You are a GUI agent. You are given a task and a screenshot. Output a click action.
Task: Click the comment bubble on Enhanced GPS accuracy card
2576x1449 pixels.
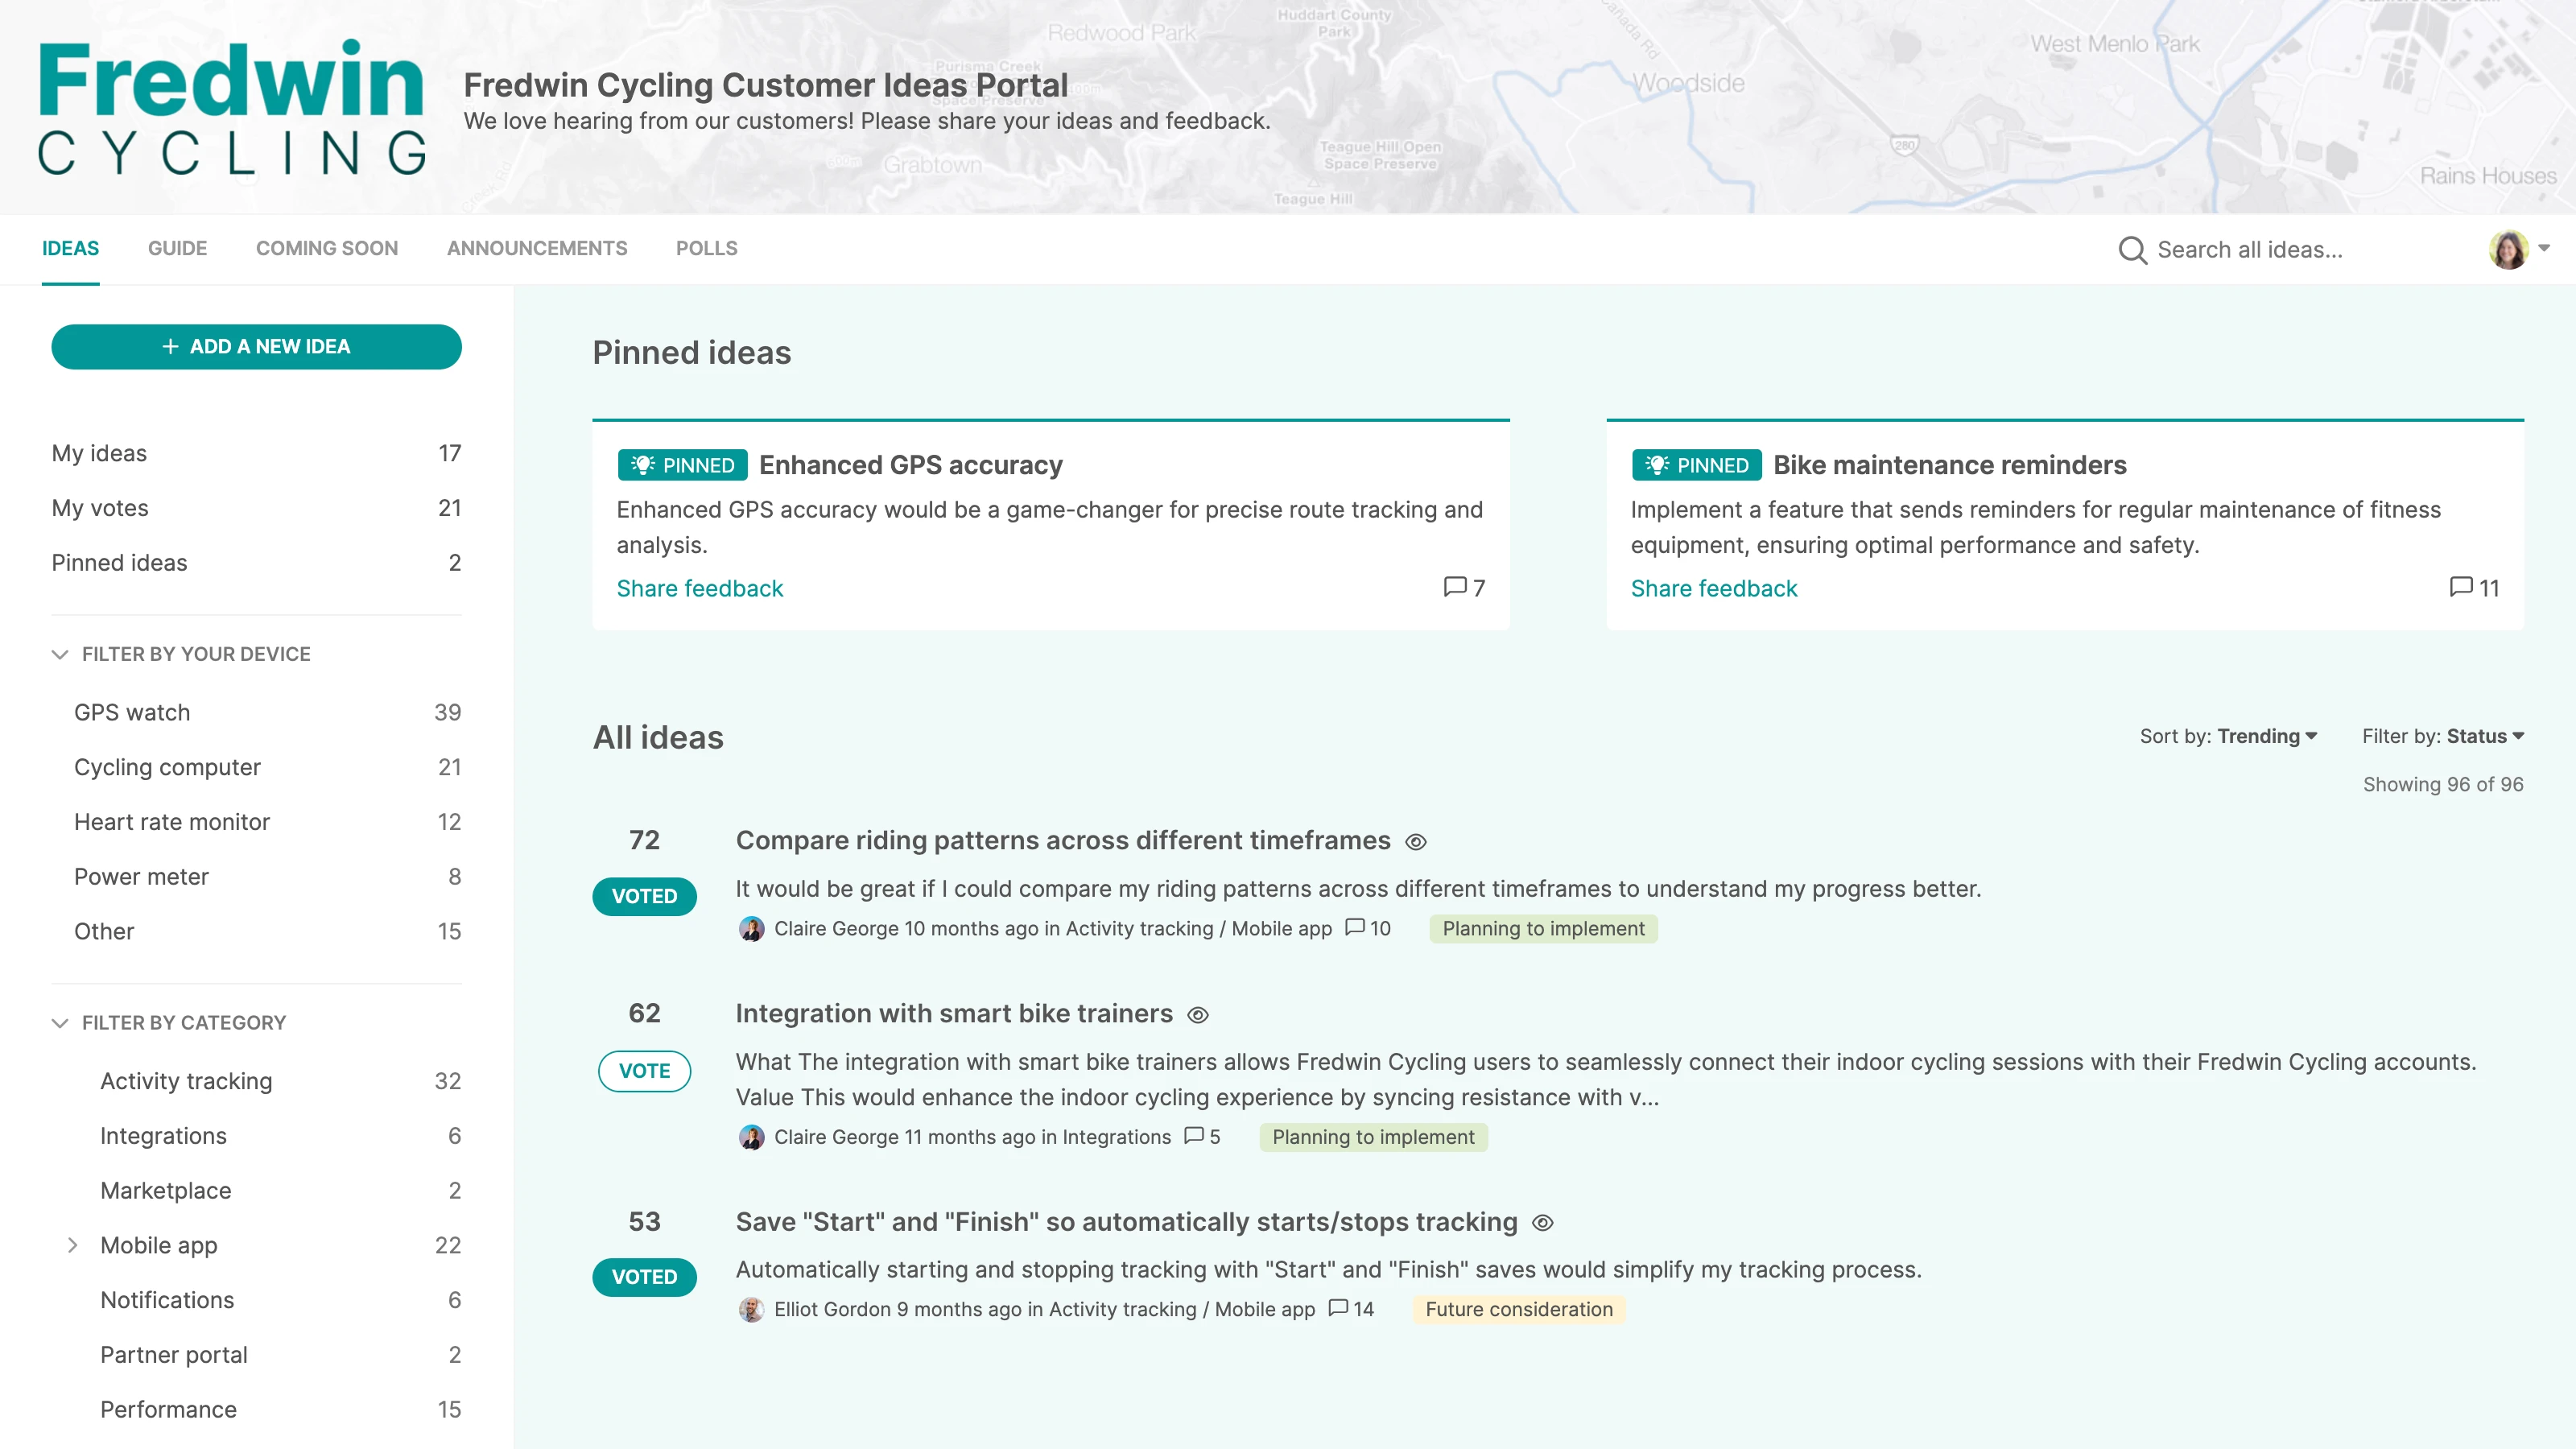[1455, 588]
